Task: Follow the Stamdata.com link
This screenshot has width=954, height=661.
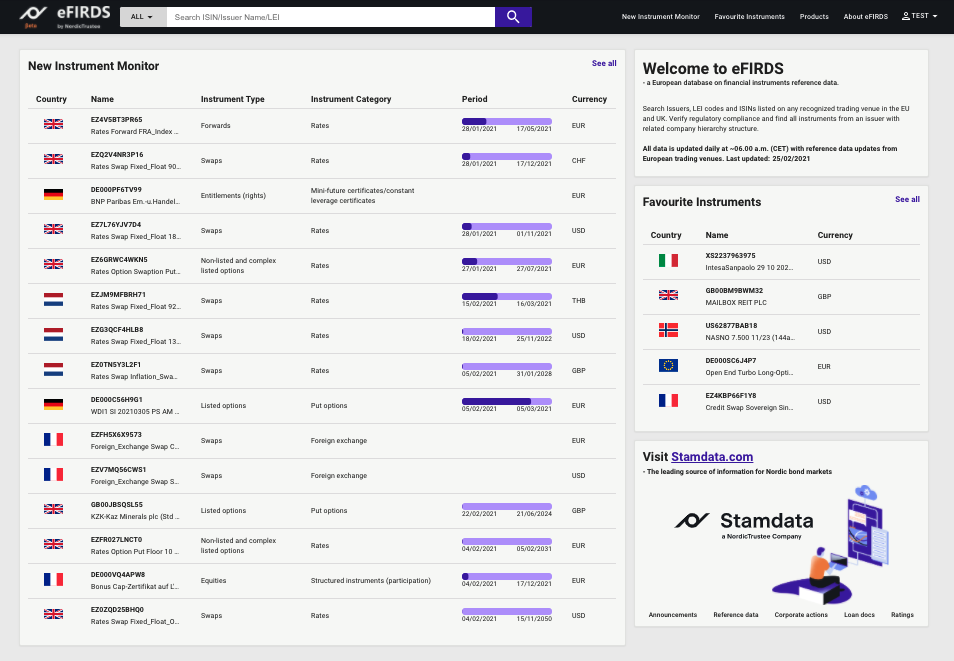Action: coord(712,457)
